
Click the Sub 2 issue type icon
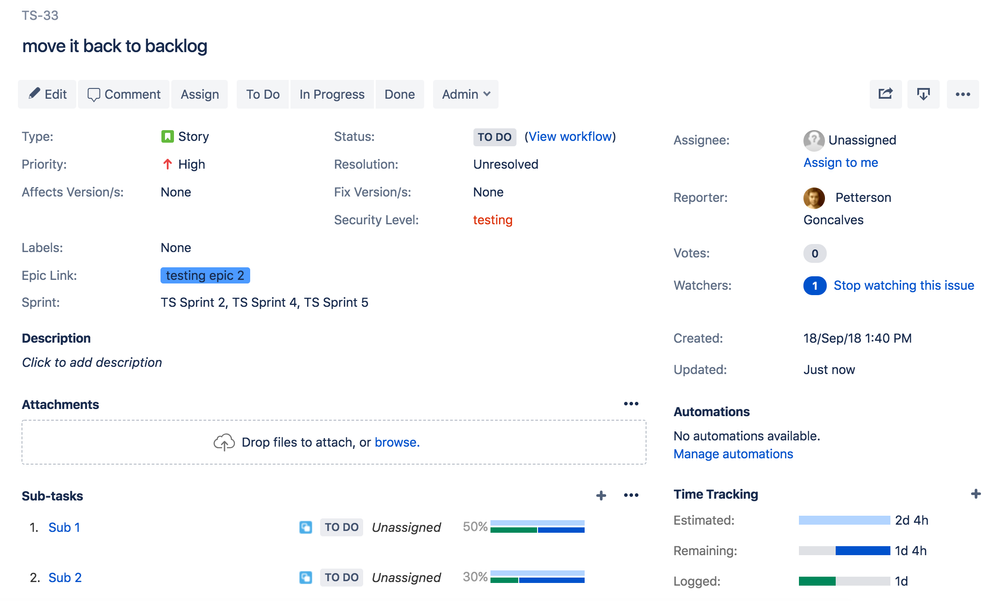tap(306, 577)
